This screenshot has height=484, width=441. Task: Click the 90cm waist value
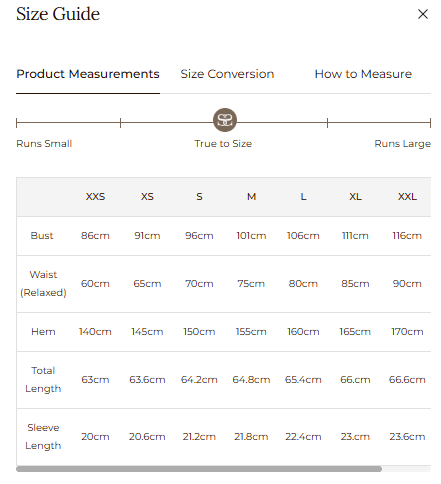tap(407, 284)
